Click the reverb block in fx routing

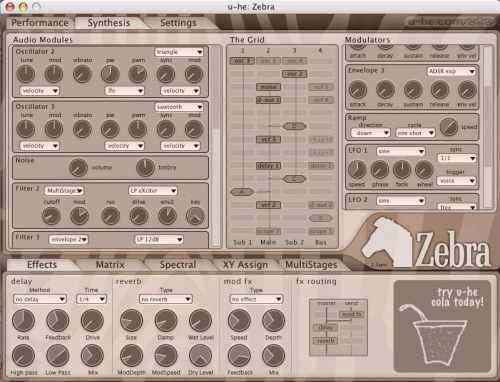click(x=326, y=341)
